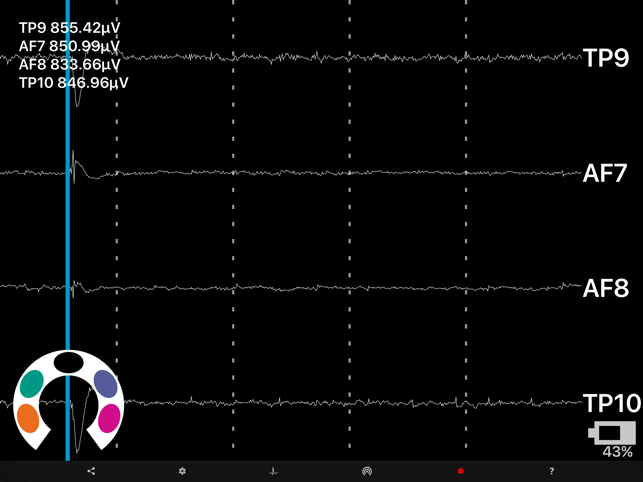Tap the battery indicator icon
Image resolution: width=643 pixels, height=482 pixels.
(x=613, y=433)
